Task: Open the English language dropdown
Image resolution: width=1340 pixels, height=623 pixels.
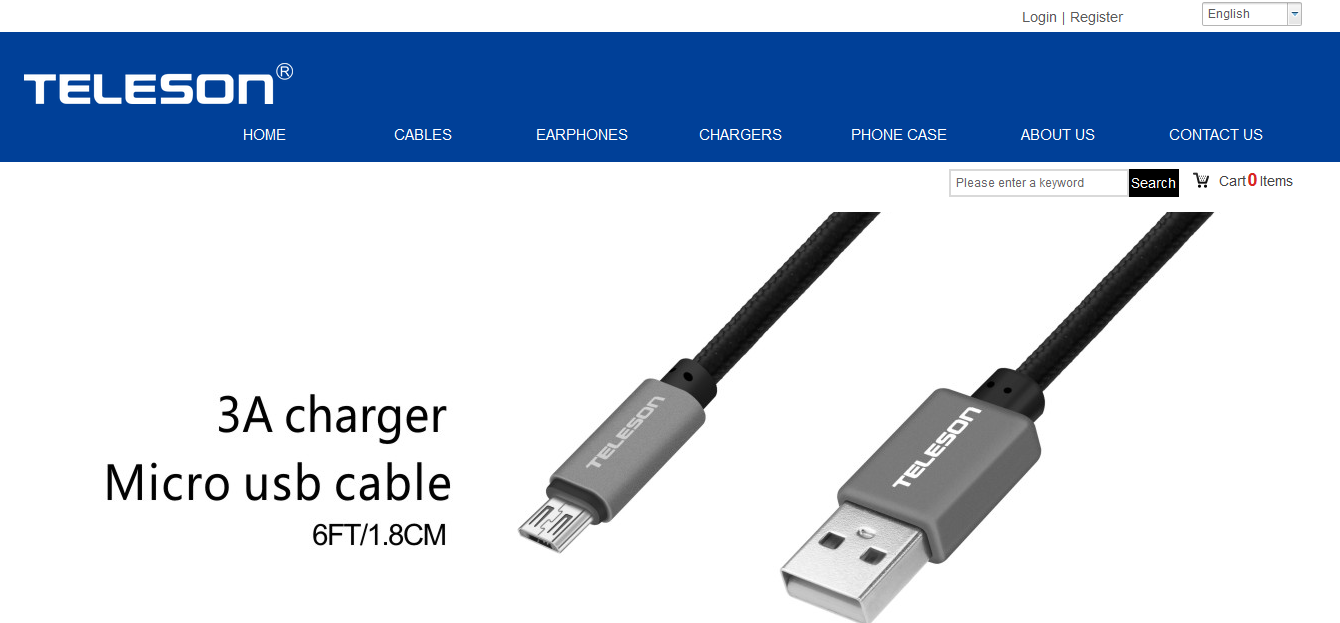Action: 1251,14
